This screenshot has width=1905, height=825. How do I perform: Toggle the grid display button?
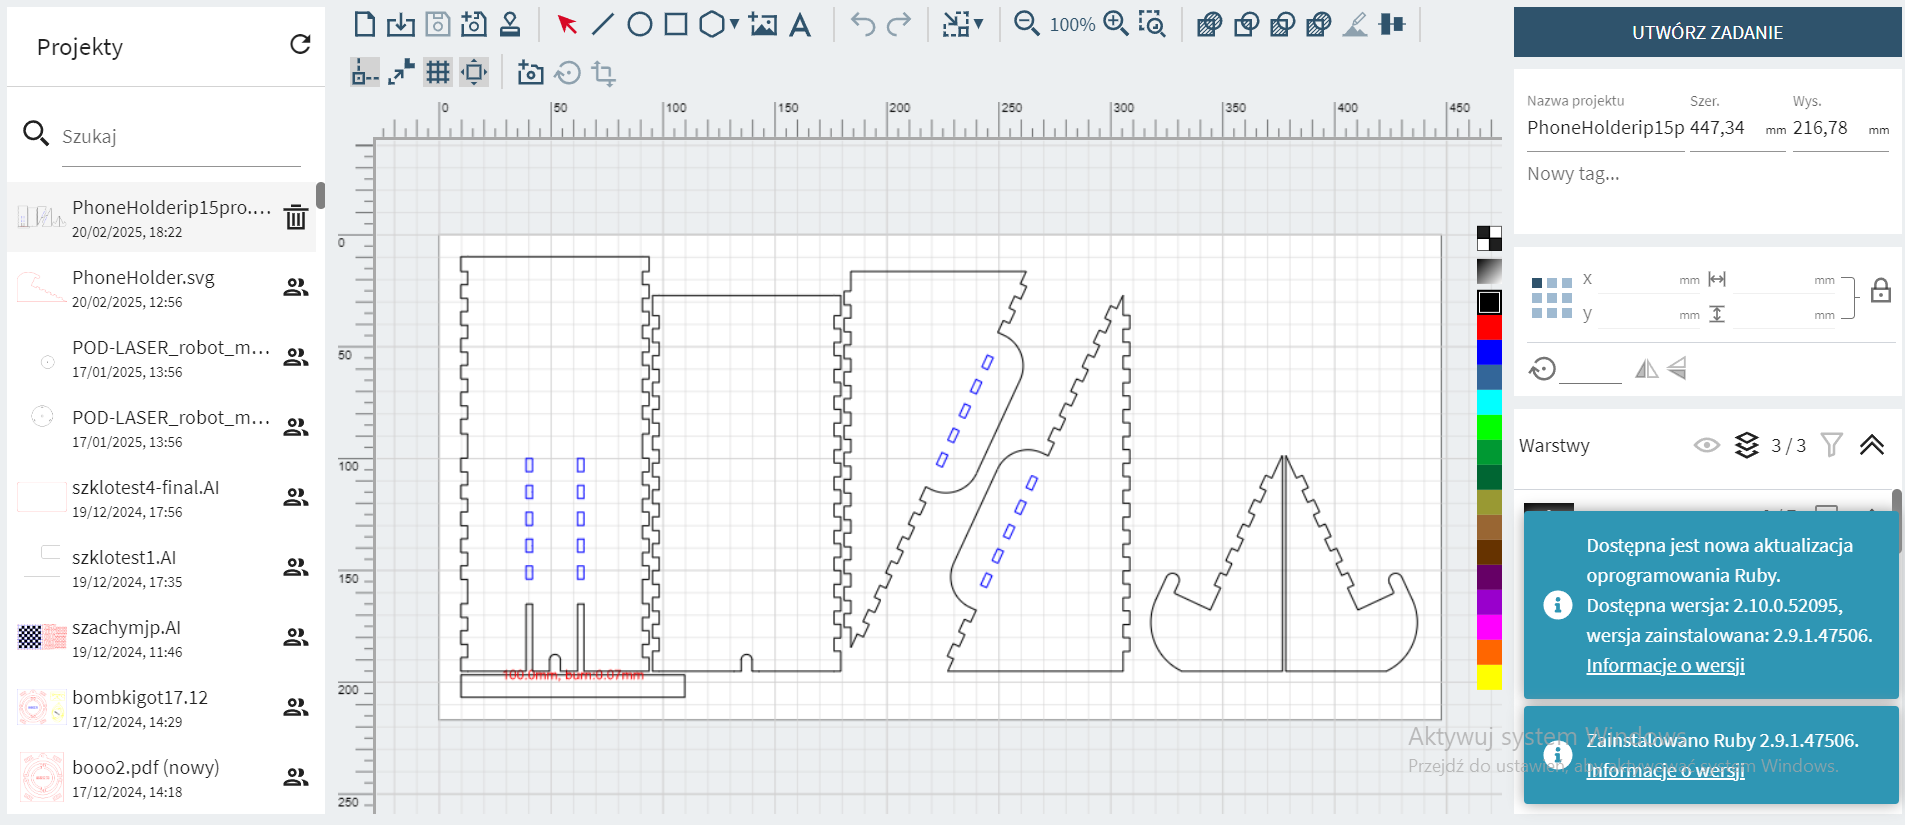click(x=437, y=72)
